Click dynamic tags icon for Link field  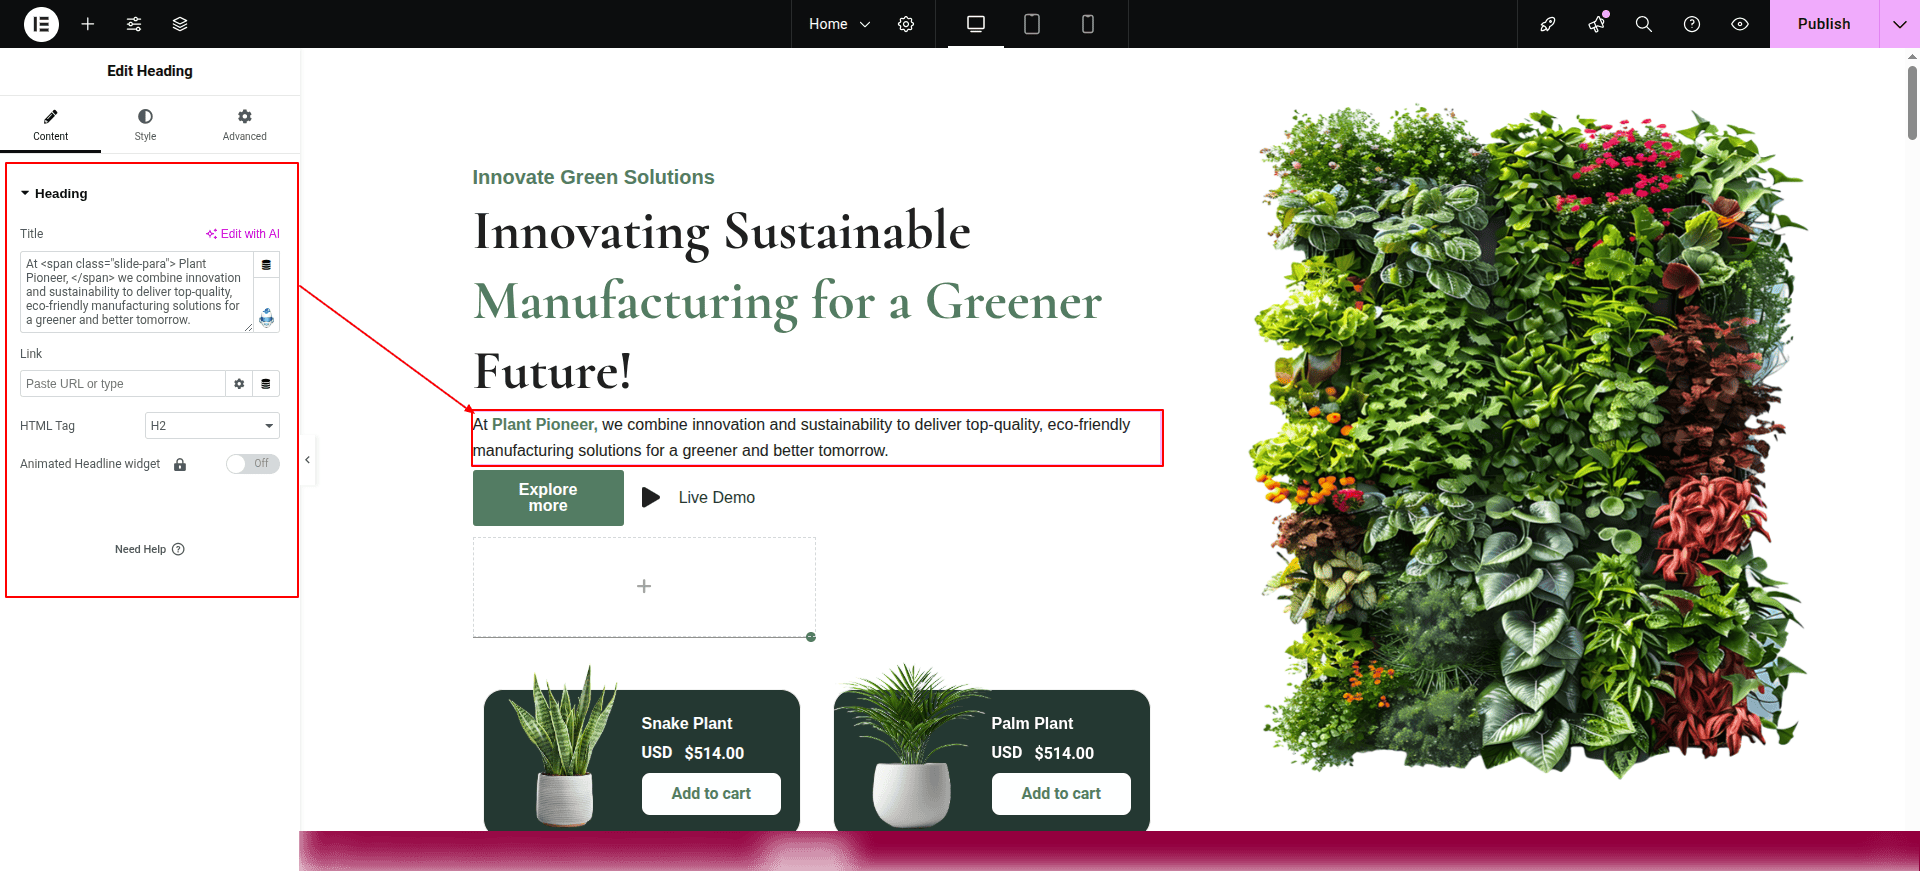pyautogui.click(x=266, y=384)
